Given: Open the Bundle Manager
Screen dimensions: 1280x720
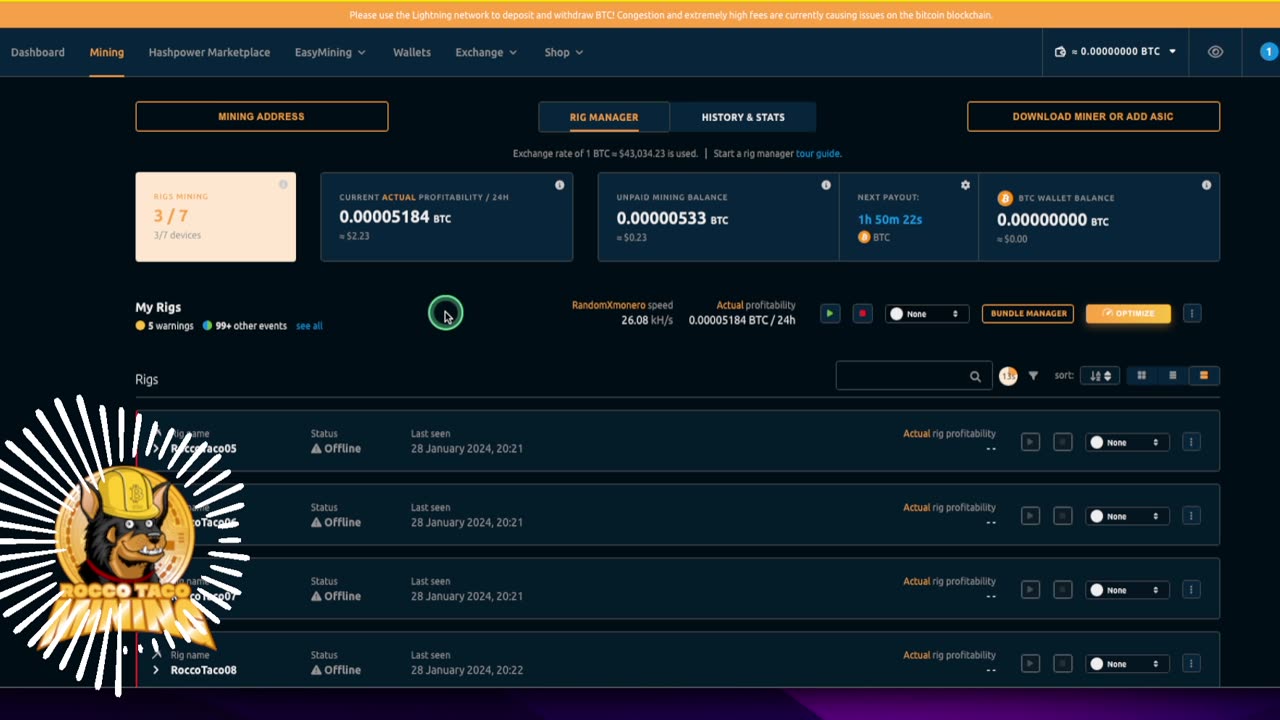Looking at the screenshot, I should pos(1028,314).
